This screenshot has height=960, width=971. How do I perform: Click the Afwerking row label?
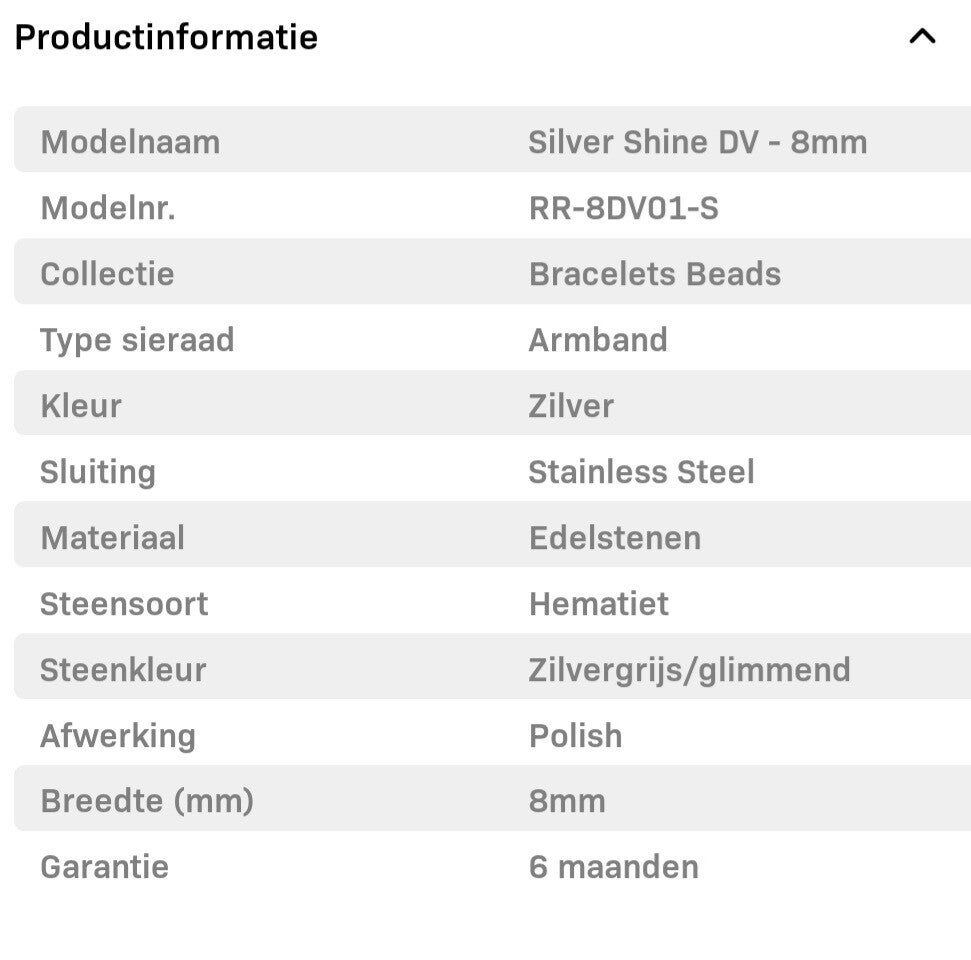(x=117, y=736)
